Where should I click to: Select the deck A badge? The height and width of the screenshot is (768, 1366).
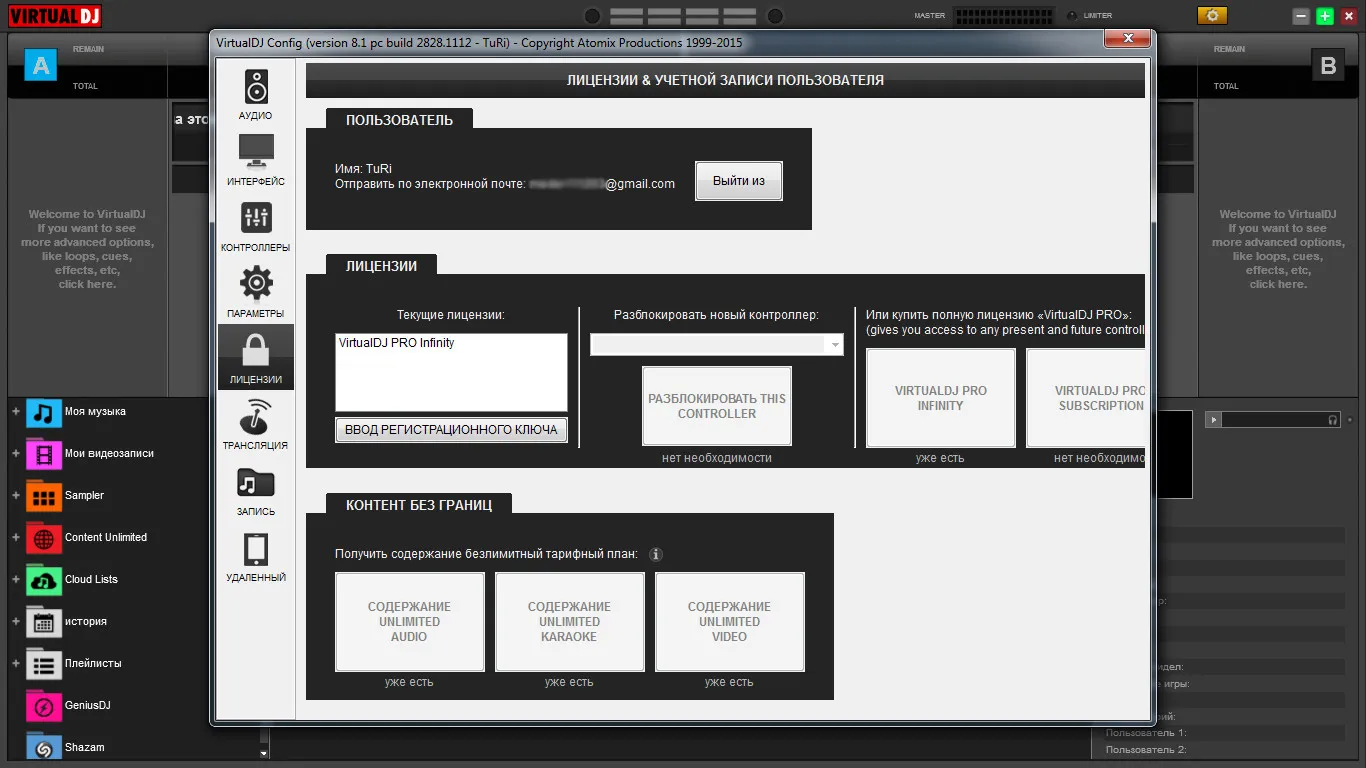point(41,66)
